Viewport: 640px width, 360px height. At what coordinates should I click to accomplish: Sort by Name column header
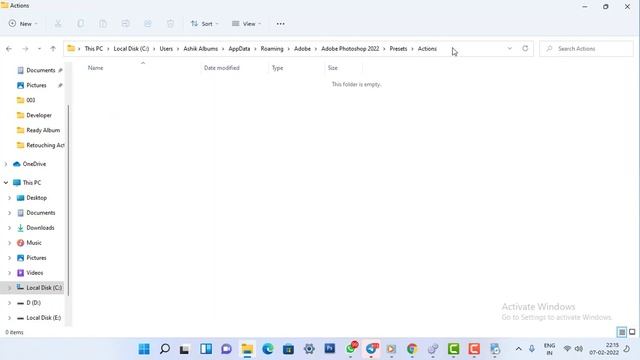coord(96,68)
